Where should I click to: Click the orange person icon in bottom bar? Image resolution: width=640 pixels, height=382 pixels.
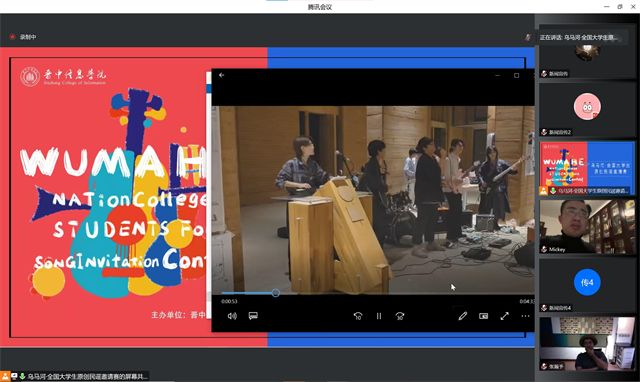[x=4, y=376]
